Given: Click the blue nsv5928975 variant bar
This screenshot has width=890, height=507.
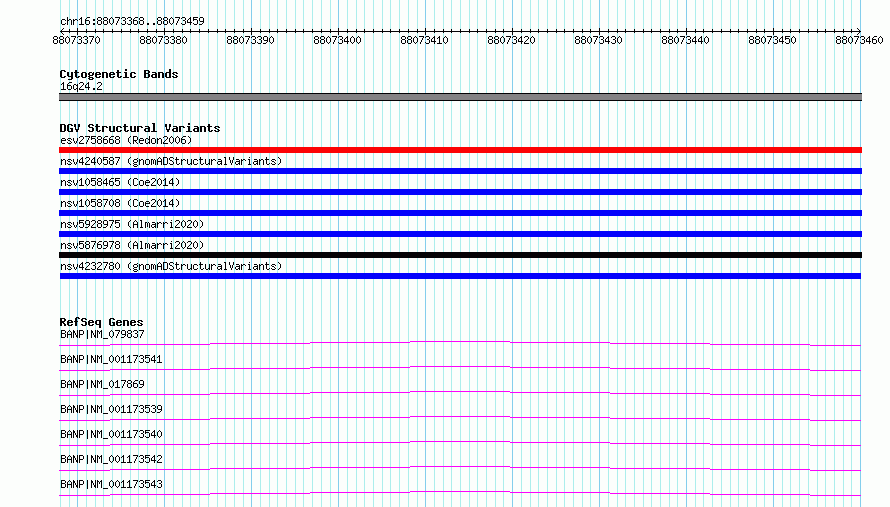Looking at the screenshot, I should pyautogui.click(x=460, y=234).
